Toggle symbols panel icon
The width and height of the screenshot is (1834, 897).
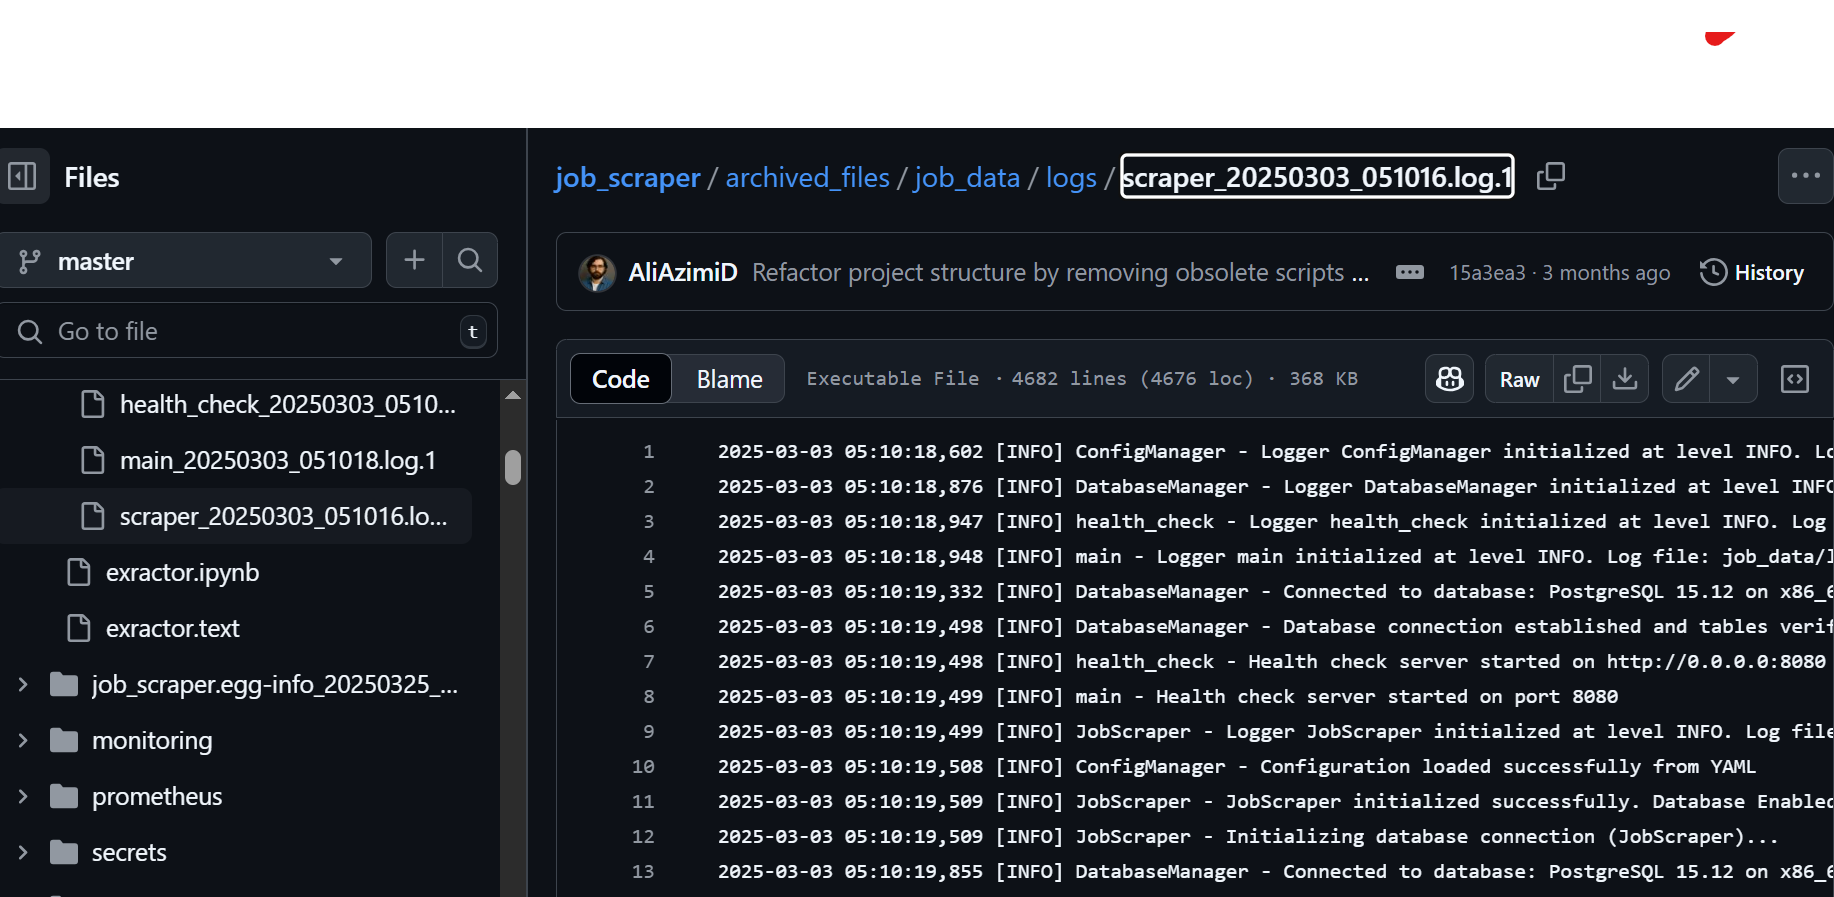point(1795,379)
